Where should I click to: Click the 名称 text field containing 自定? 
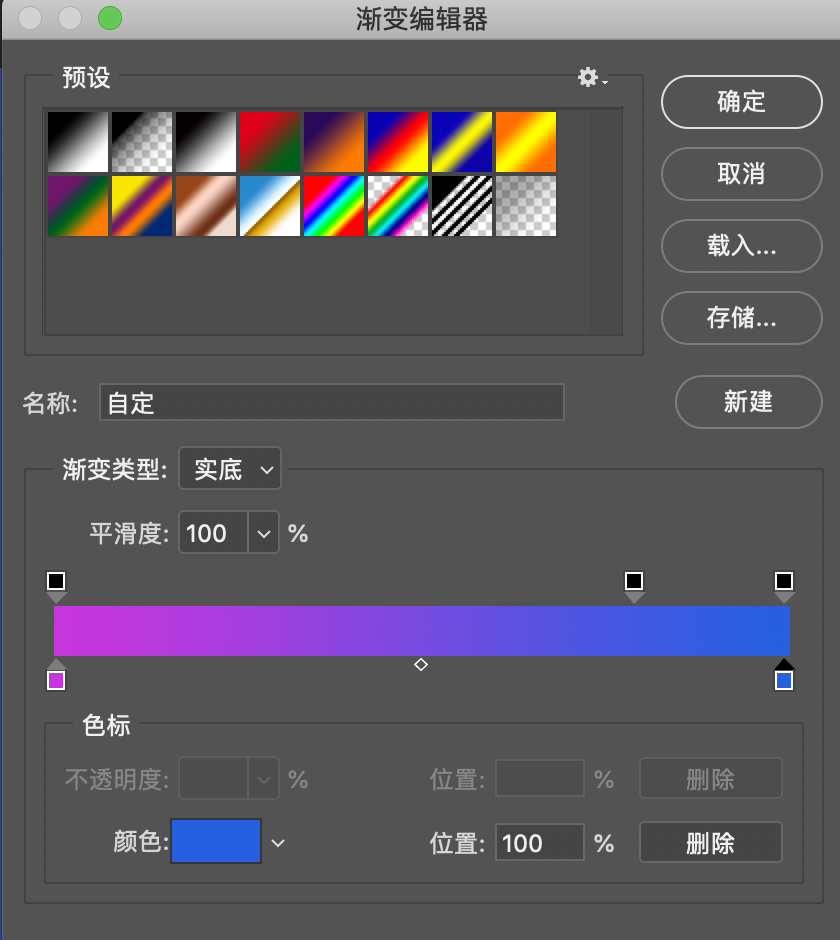point(332,402)
